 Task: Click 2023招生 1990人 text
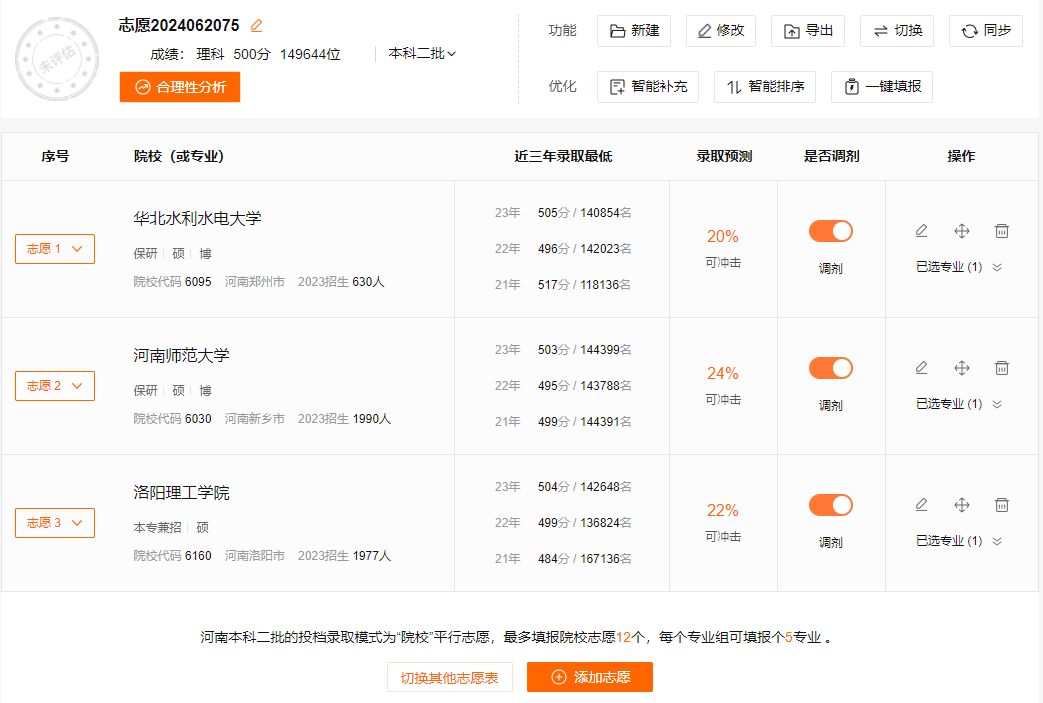pos(345,419)
